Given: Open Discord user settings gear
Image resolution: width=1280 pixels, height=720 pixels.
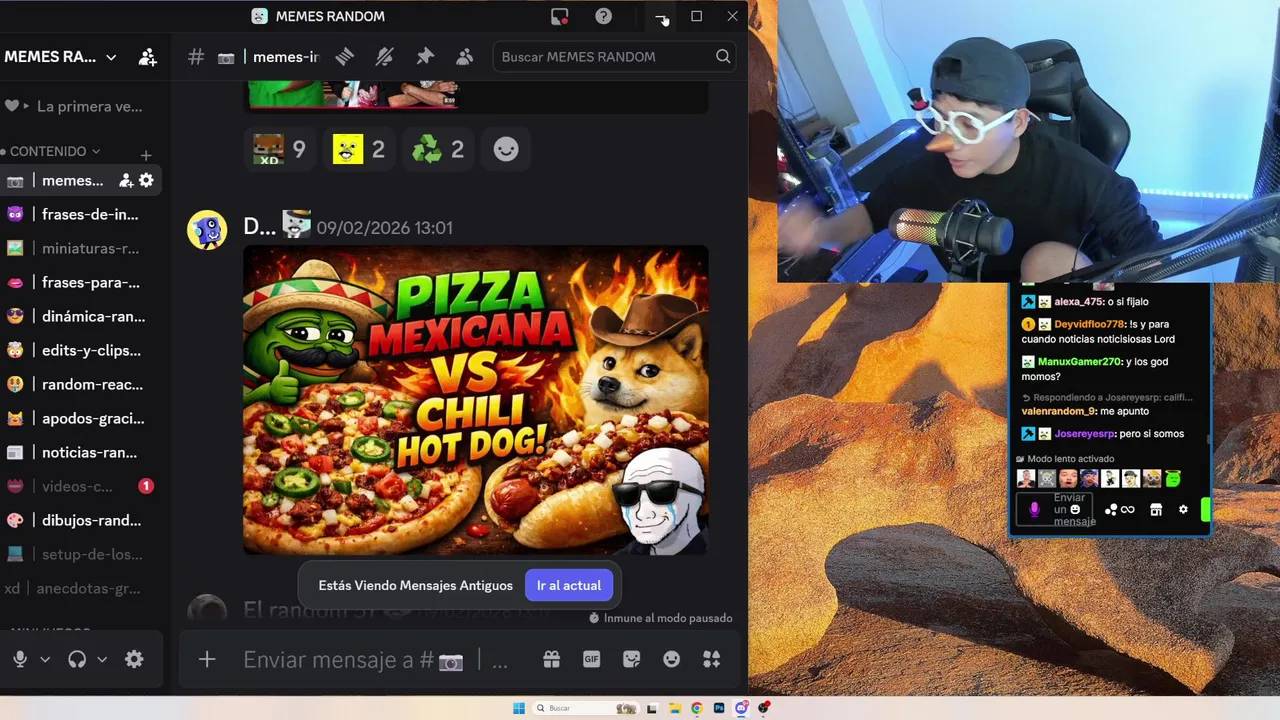Looking at the screenshot, I should [134, 659].
